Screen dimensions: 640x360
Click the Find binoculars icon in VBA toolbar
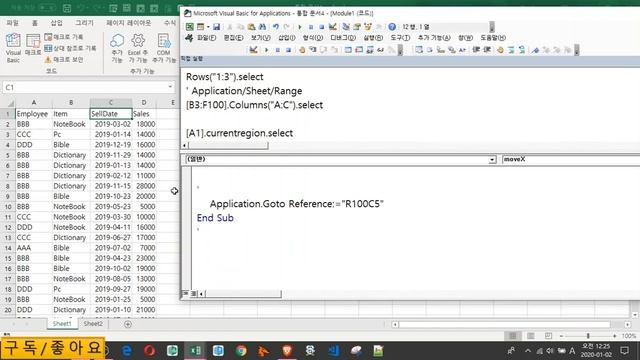262,27
